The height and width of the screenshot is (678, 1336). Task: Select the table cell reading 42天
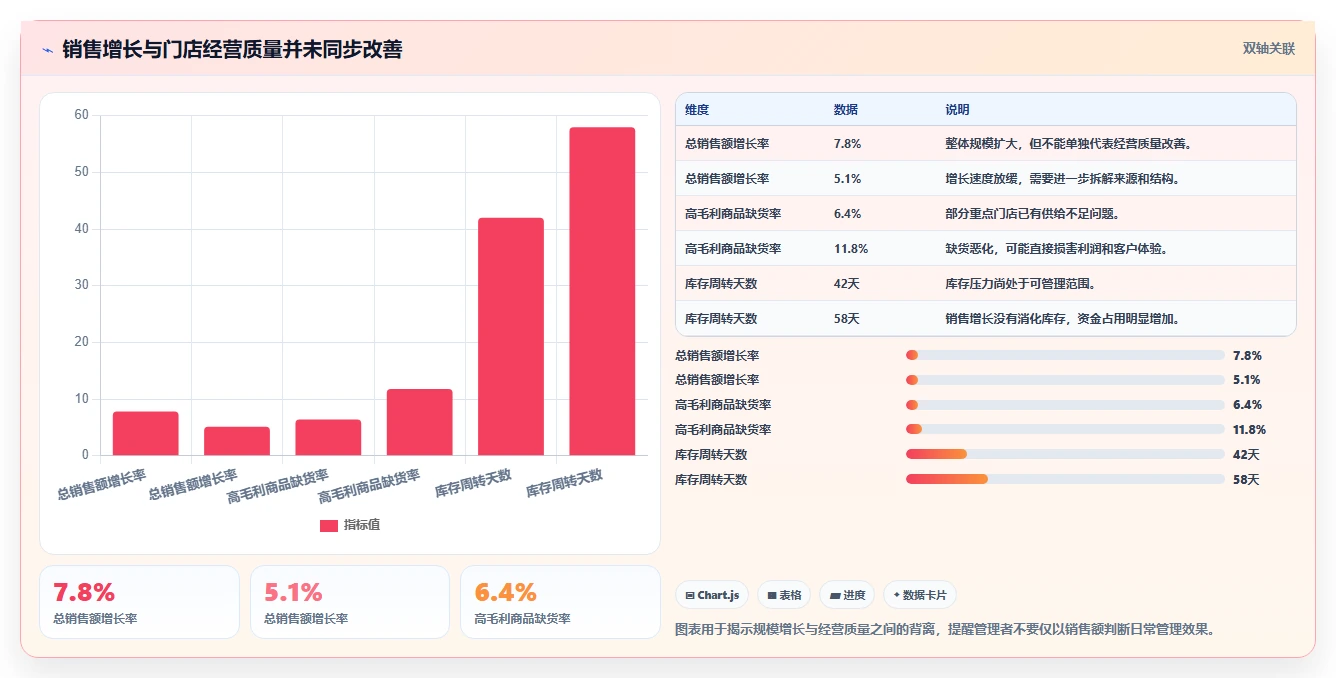point(846,283)
